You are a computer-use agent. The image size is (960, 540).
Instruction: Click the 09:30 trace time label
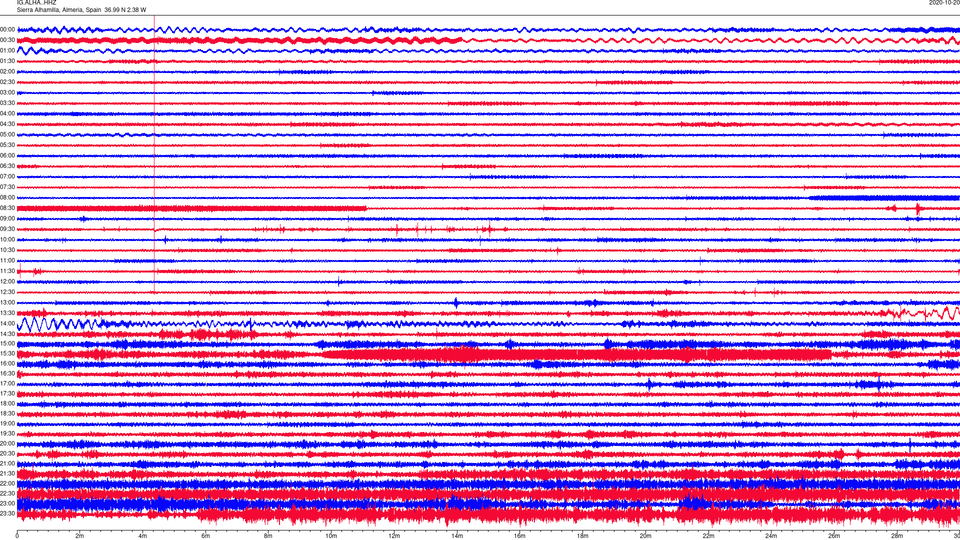click(8, 229)
